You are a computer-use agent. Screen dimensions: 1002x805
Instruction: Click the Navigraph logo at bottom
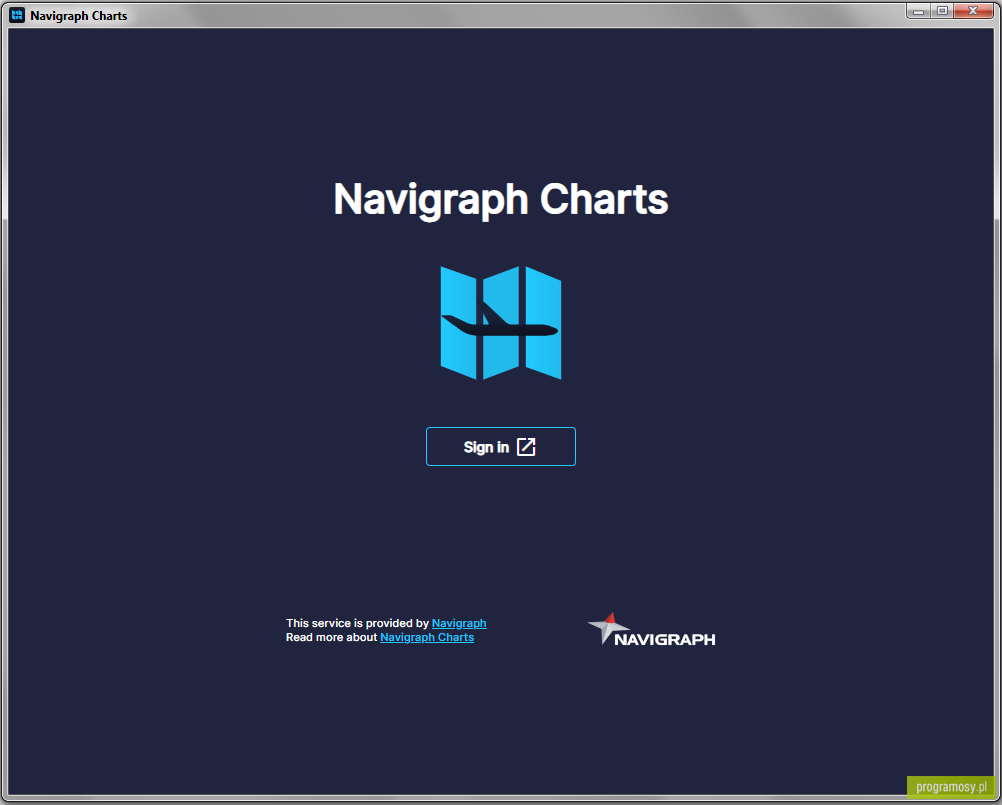[x=651, y=629]
